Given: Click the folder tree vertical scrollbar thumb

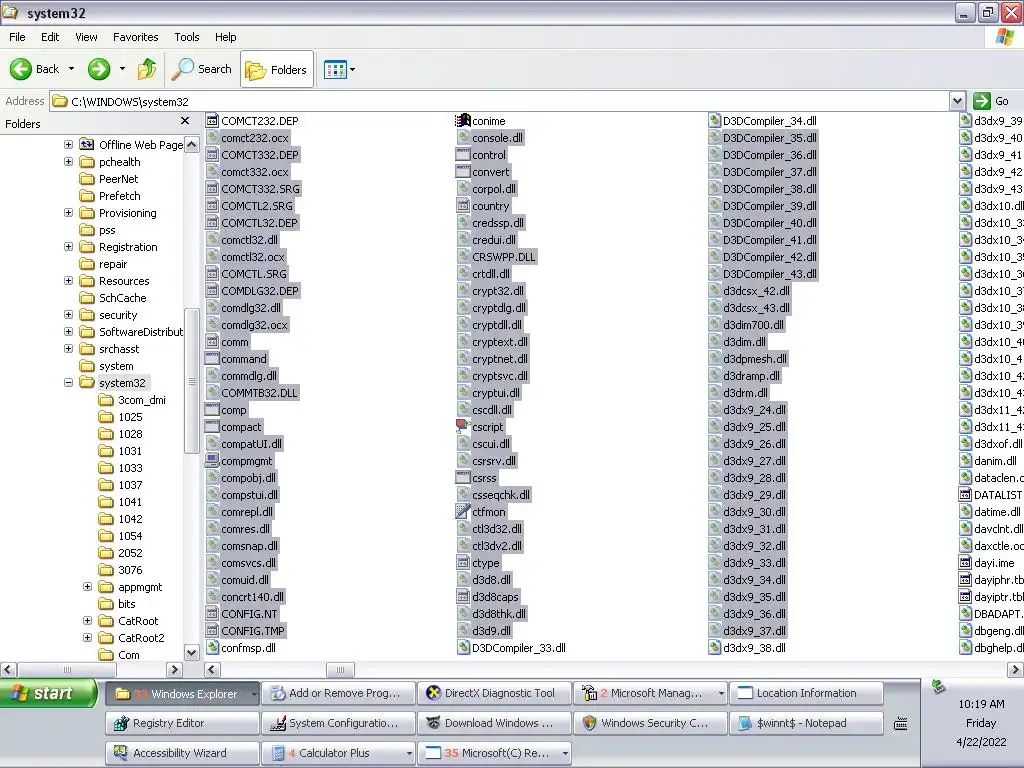Looking at the screenshot, I should click(191, 381).
